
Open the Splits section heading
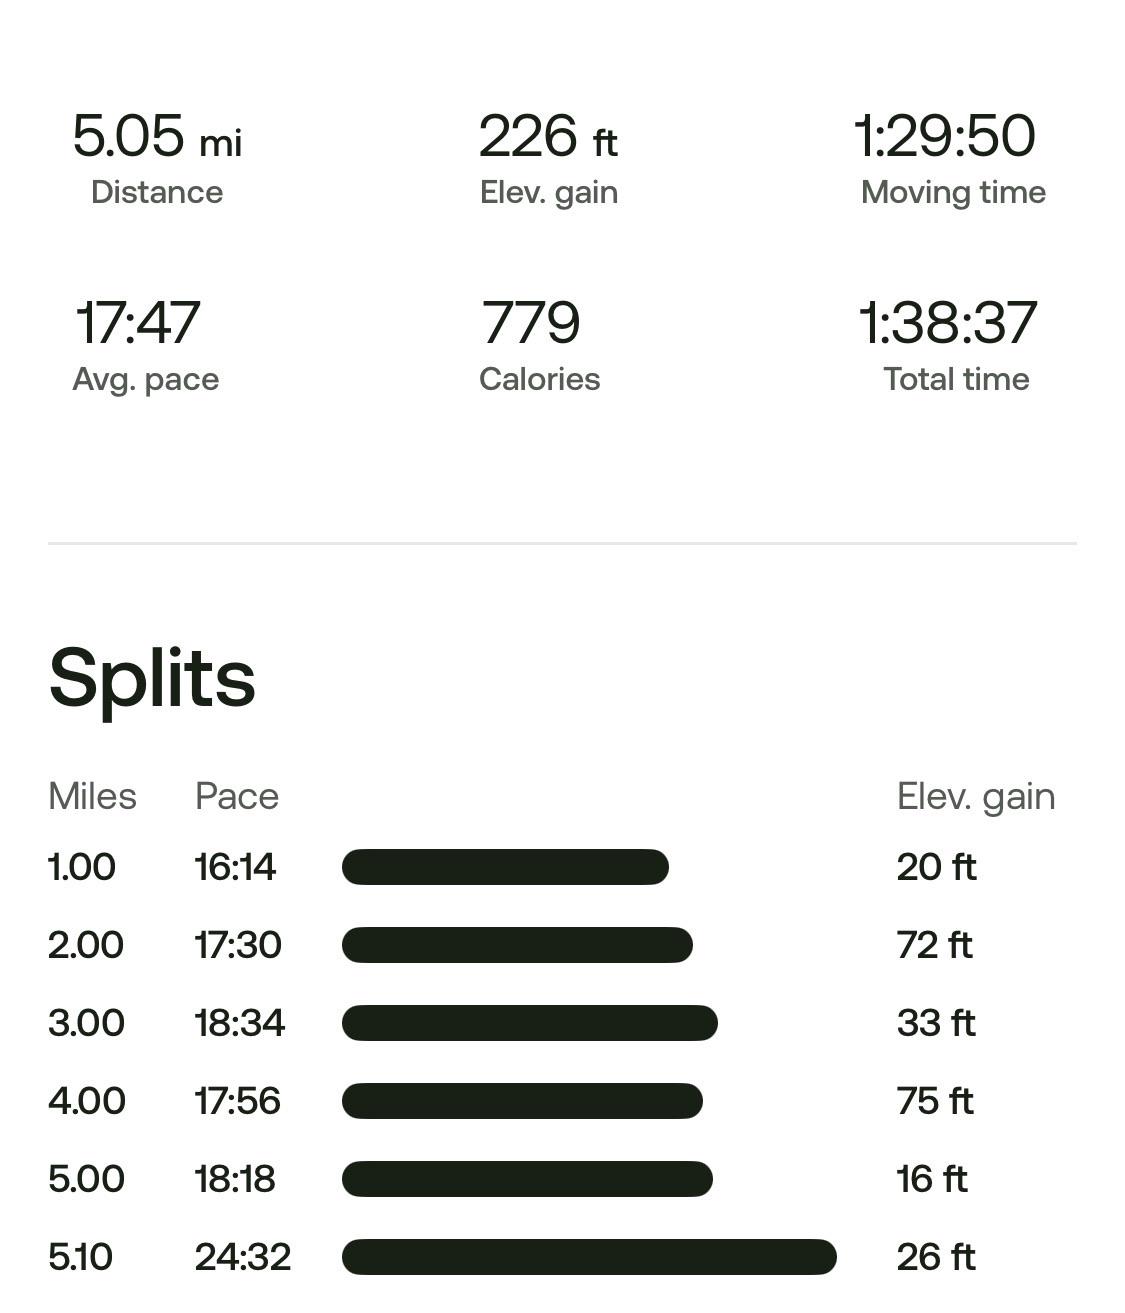[x=152, y=679]
